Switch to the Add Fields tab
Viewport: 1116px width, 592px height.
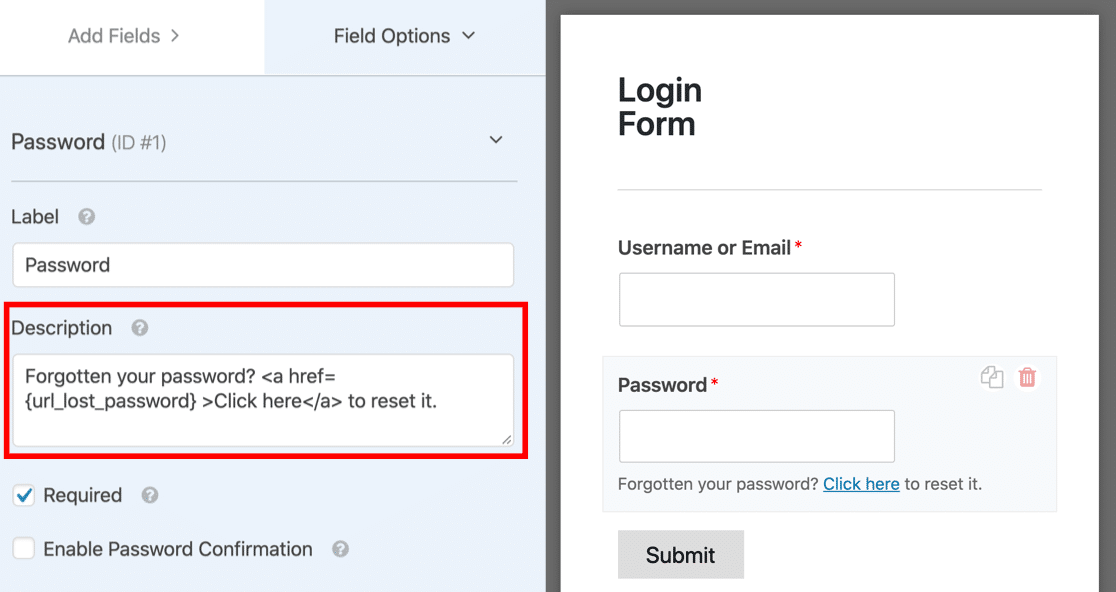(x=124, y=36)
